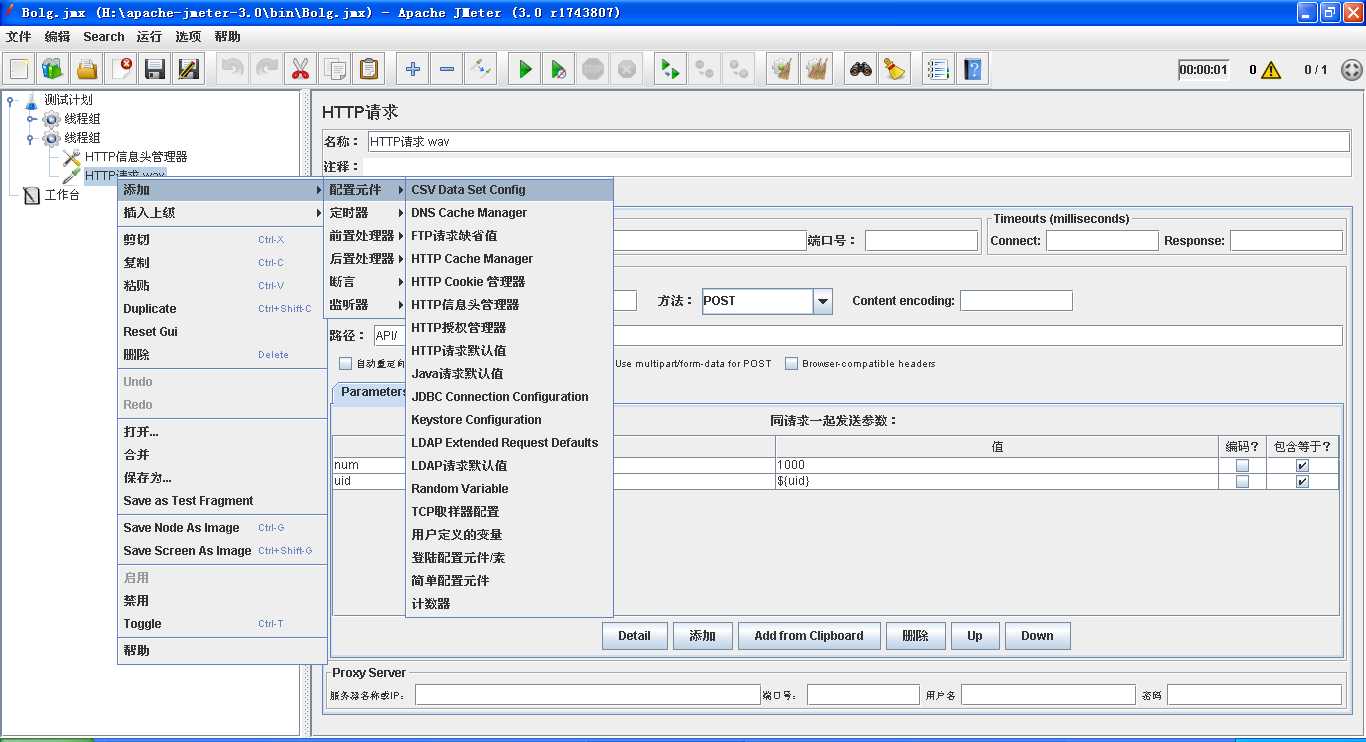
Task: Click the Save As toolbar icon
Action: pos(189,69)
